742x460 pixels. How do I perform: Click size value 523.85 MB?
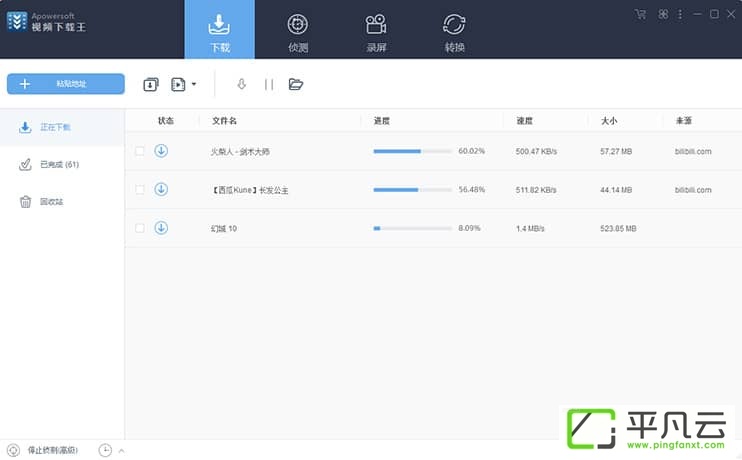pyautogui.click(x=618, y=229)
